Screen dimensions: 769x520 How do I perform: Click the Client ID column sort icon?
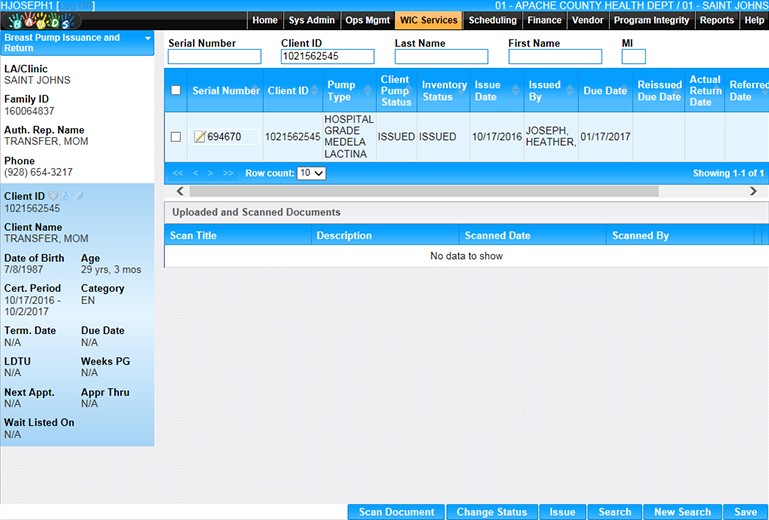(315, 91)
